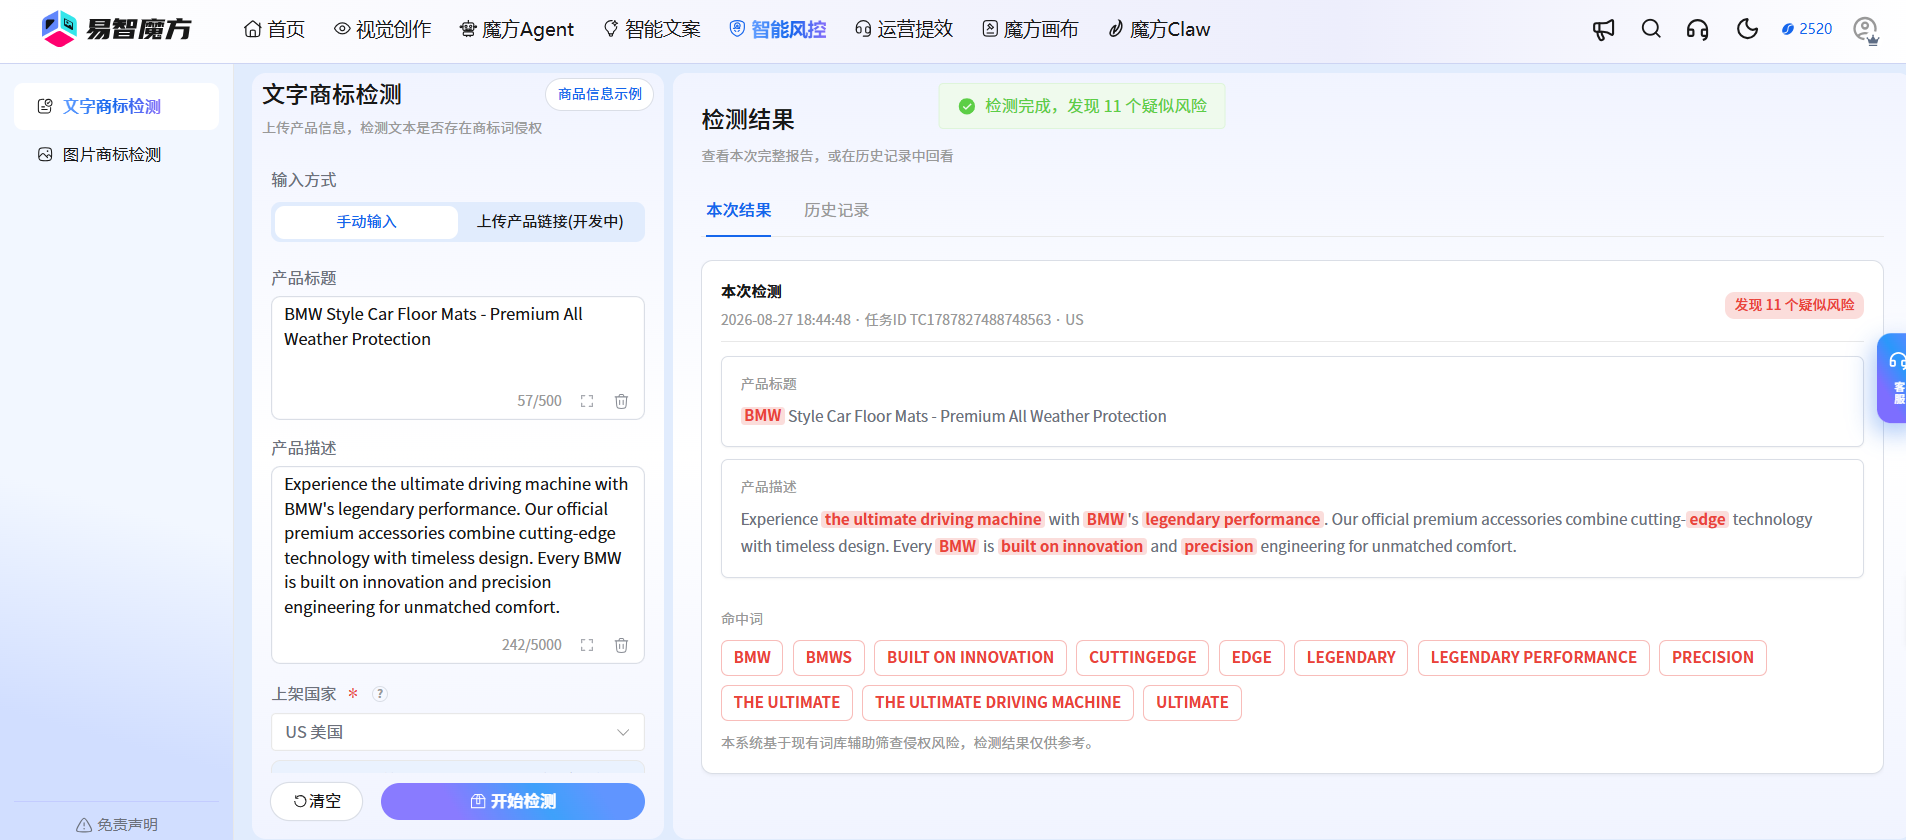Click highlighted 'the ultimate driving machine' phrase
The height and width of the screenshot is (840, 1906).
click(x=933, y=519)
